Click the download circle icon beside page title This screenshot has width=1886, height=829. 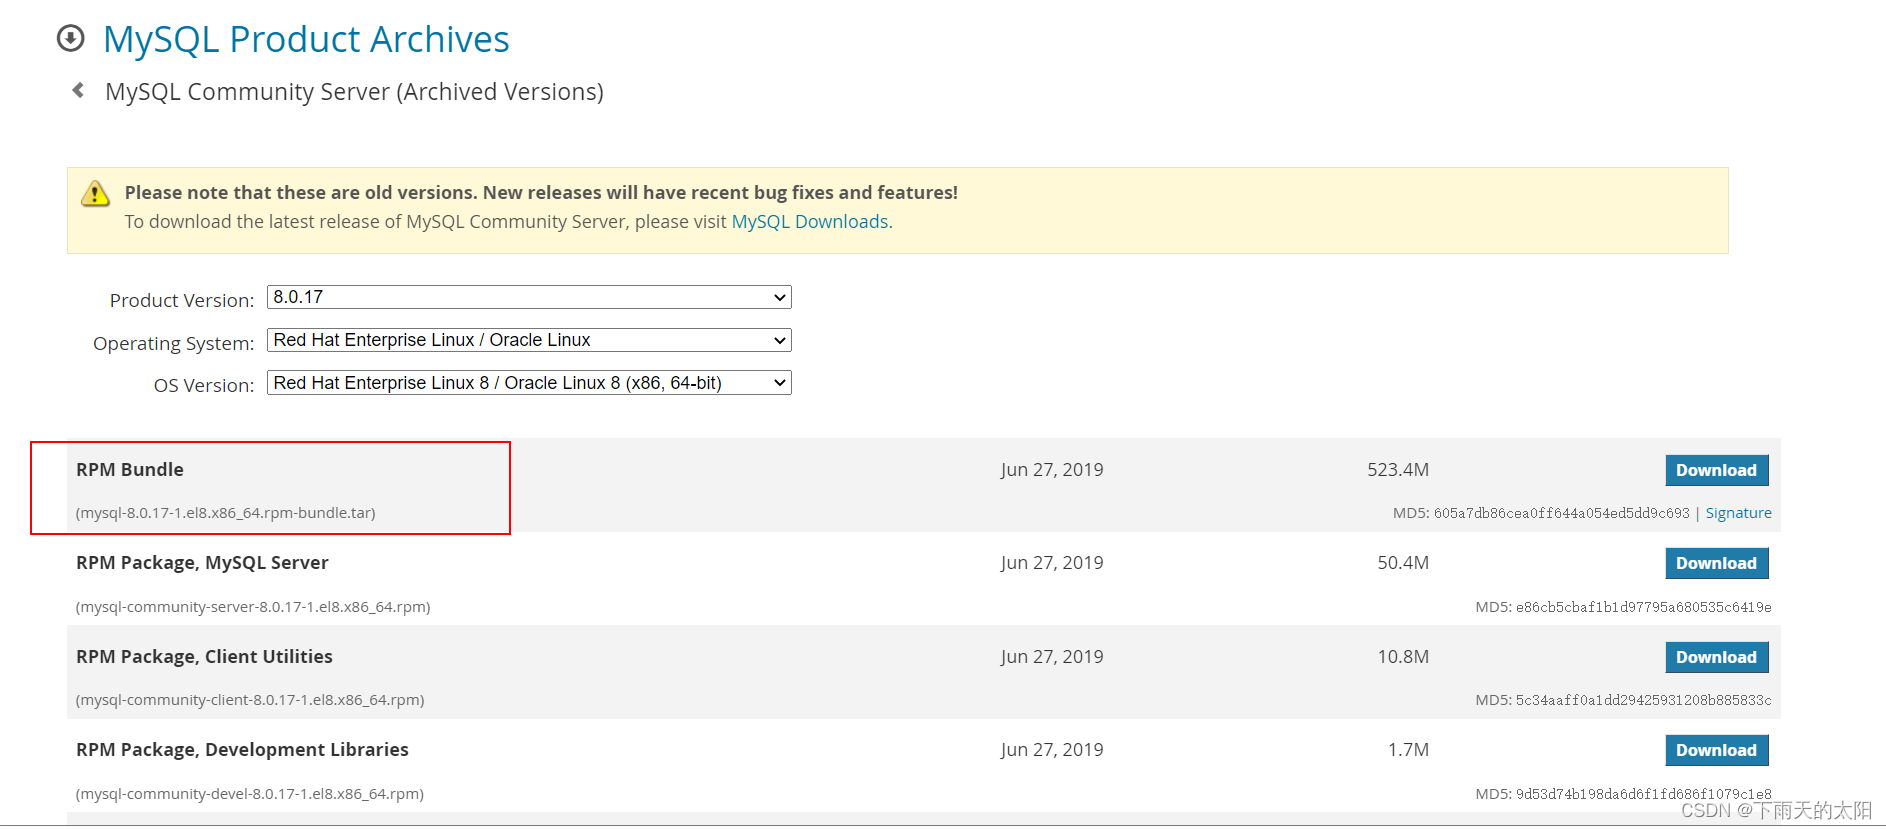[71, 39]
